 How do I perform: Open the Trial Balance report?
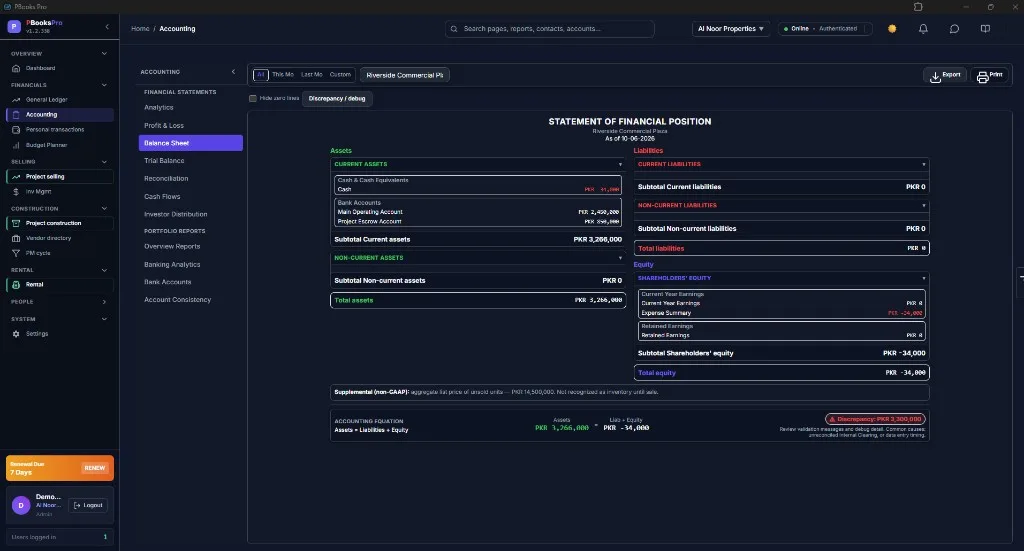point(164,161)
